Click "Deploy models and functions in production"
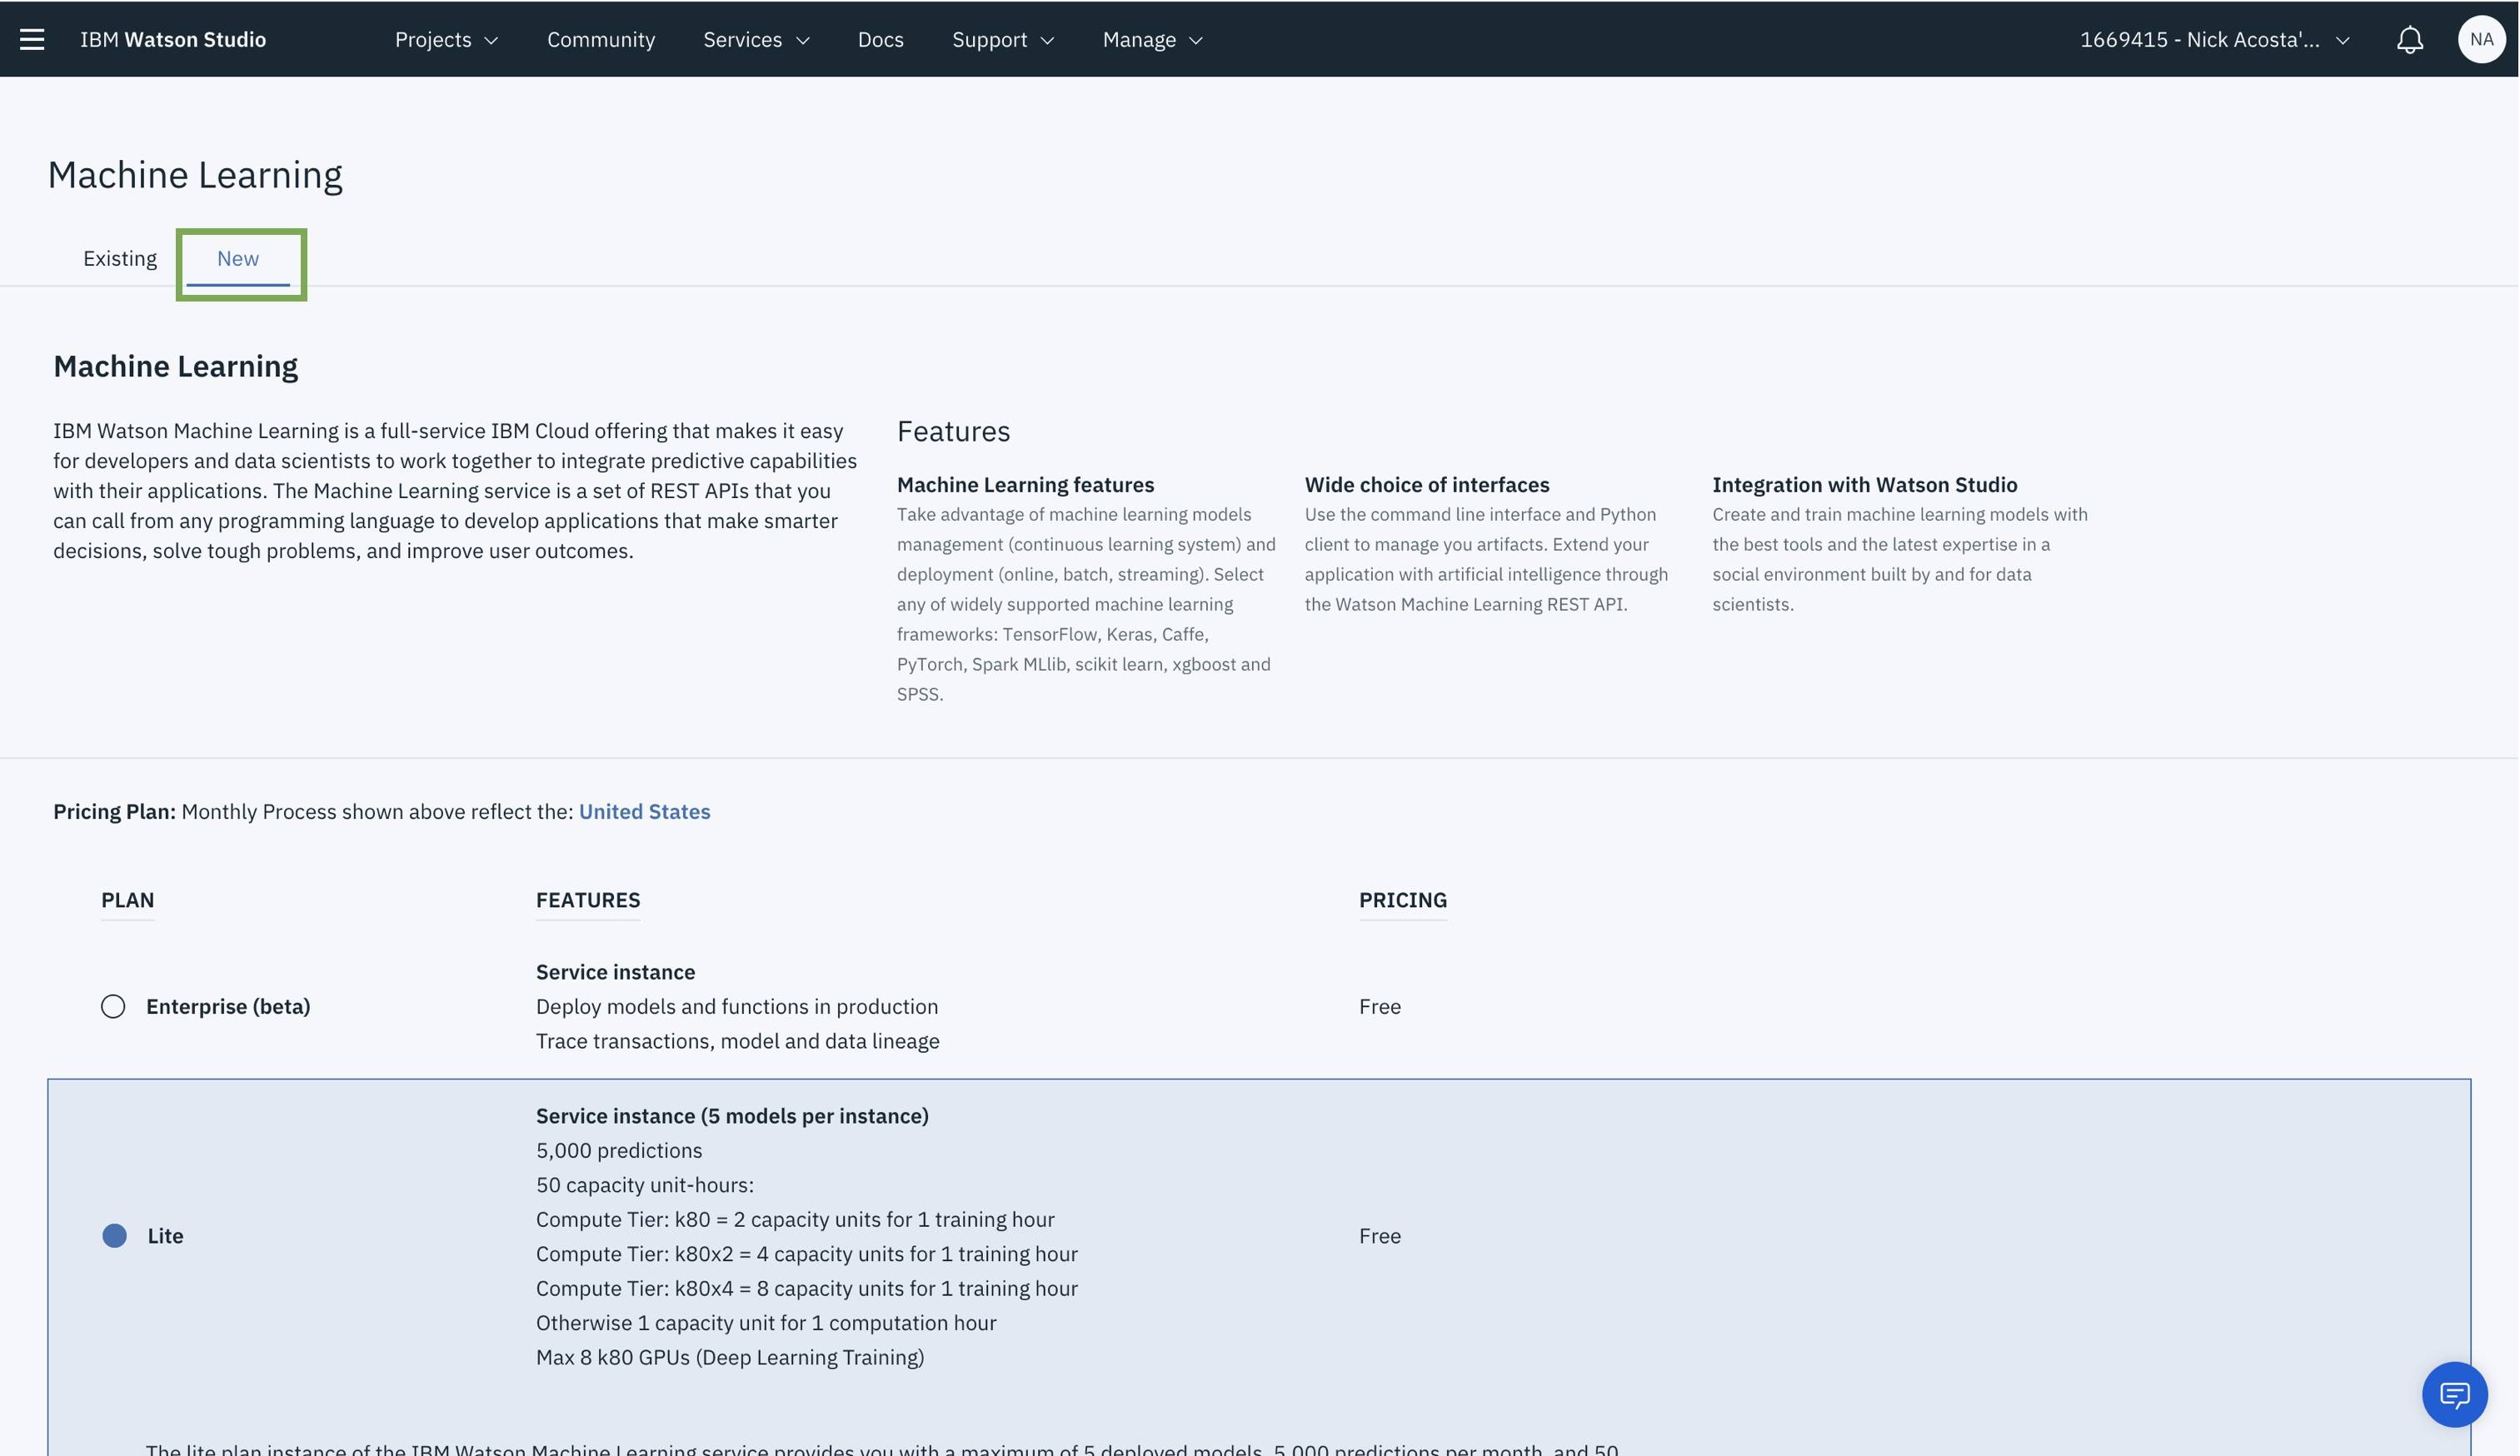2520x1456 pixels. 737,1007
